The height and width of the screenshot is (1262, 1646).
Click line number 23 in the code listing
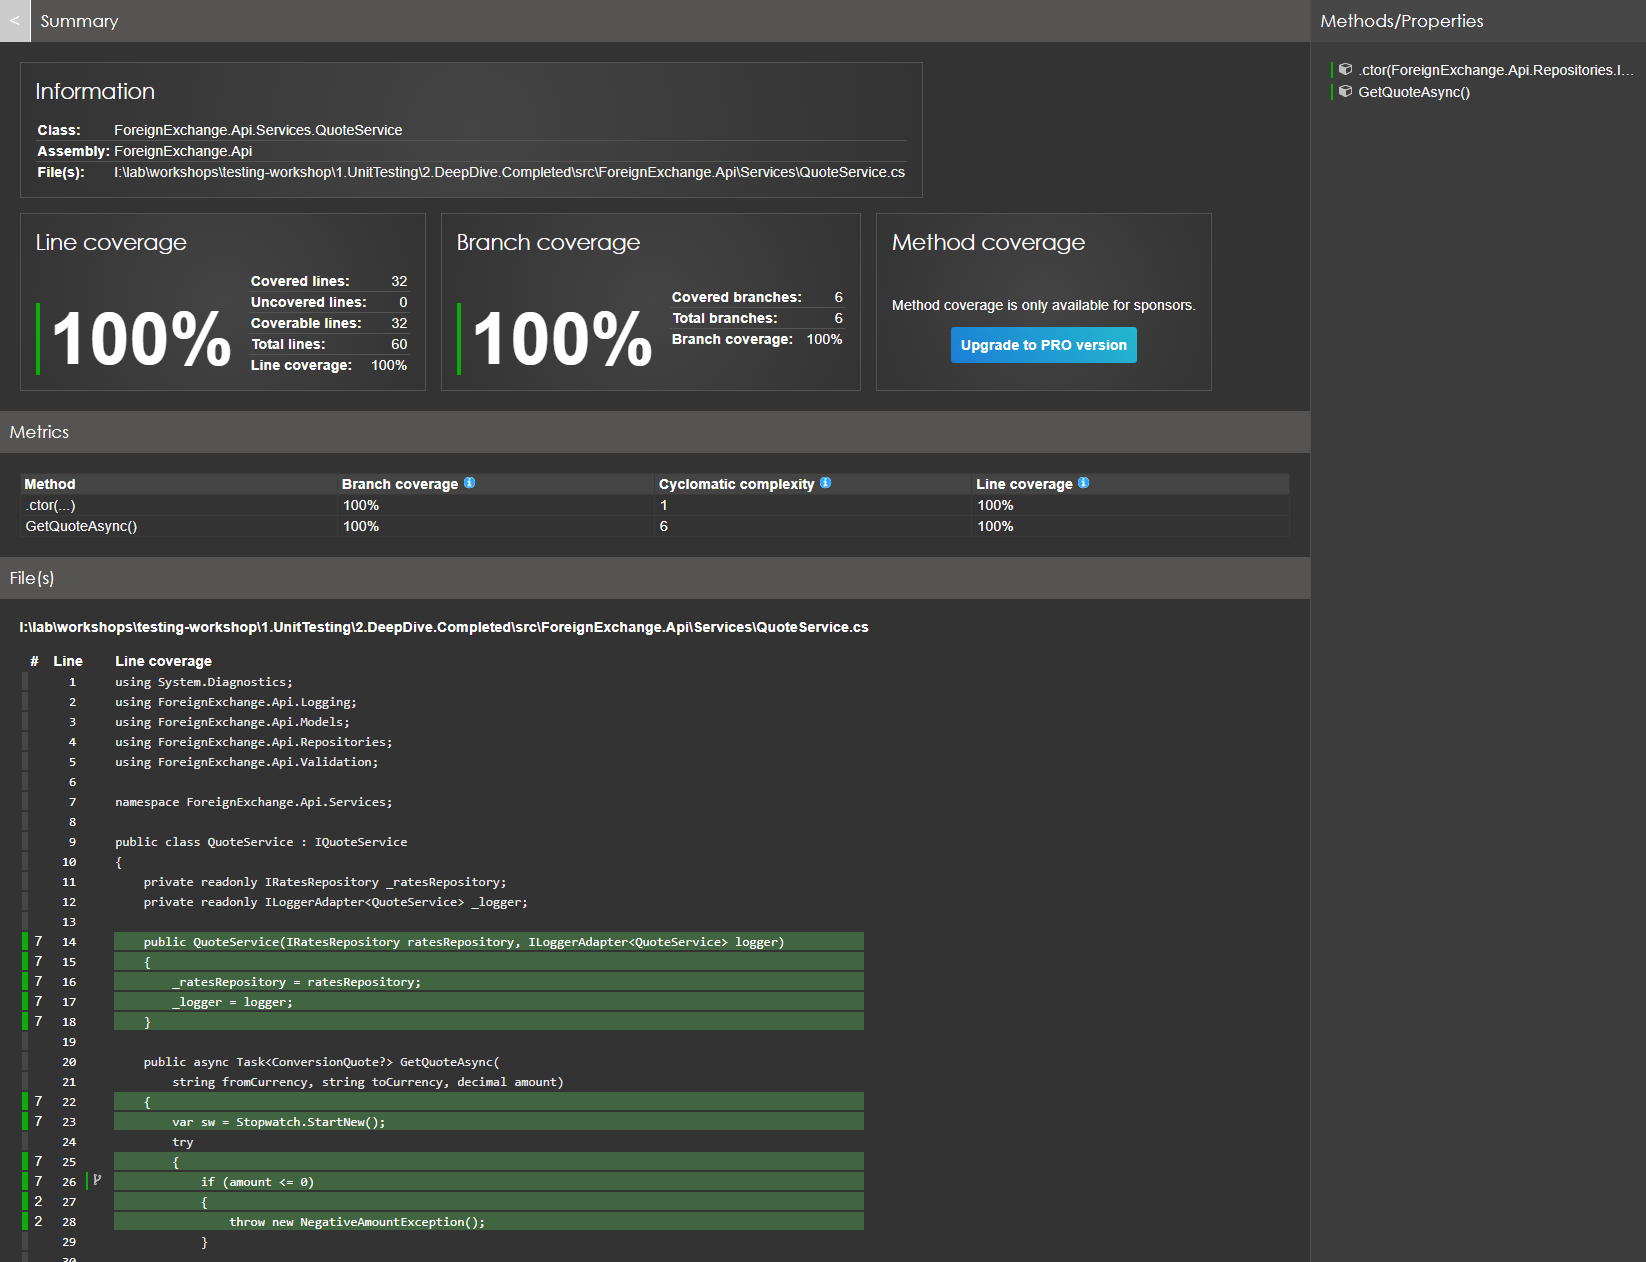coord(69,1121)
